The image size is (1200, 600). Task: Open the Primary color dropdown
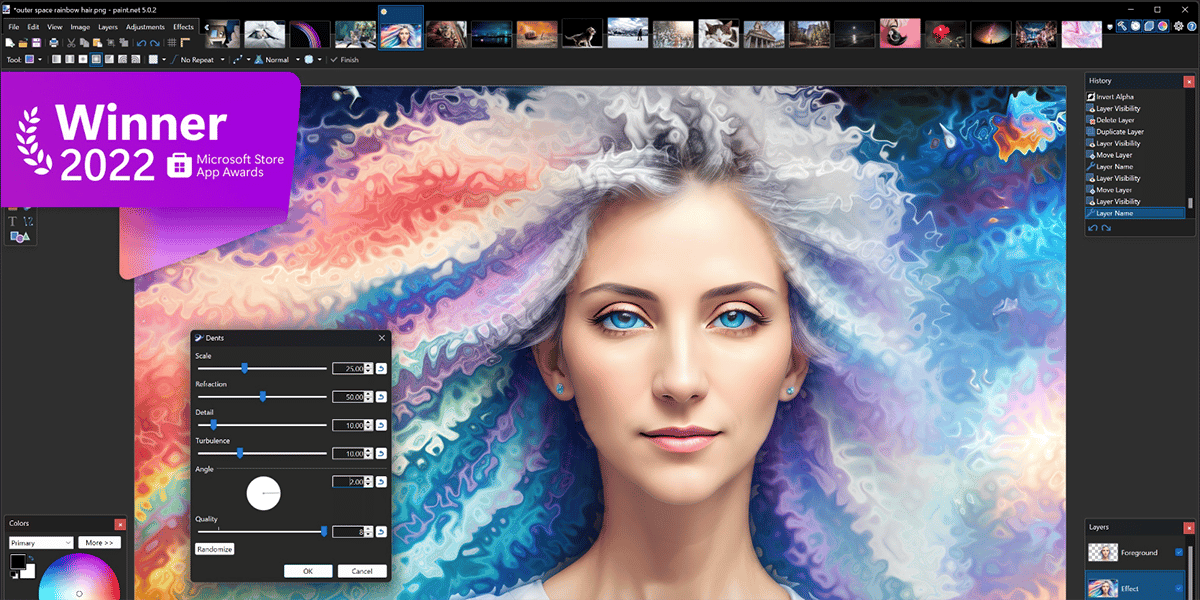point(41,542)
